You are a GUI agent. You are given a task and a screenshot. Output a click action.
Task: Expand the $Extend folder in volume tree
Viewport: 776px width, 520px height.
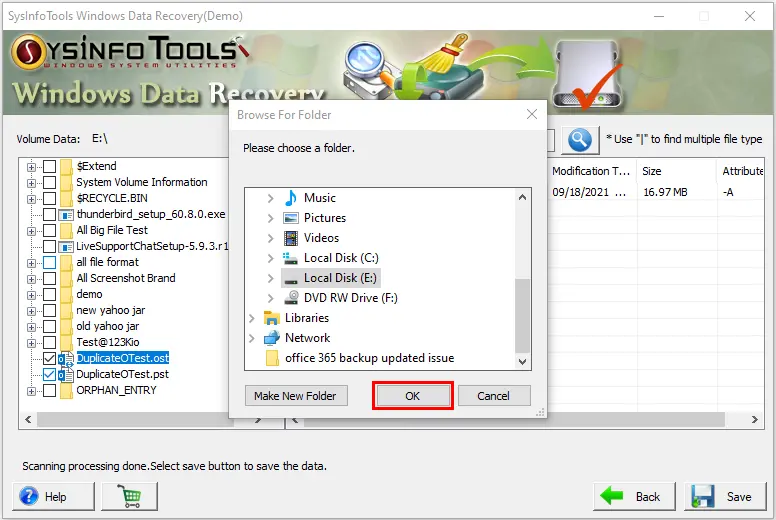click(31, 167)
